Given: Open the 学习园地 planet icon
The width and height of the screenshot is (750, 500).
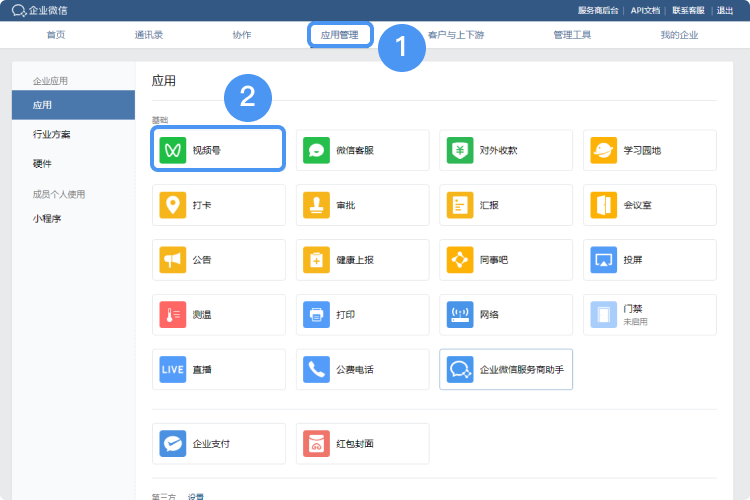Looking at the screenshot, I should (x=604, y=150).
